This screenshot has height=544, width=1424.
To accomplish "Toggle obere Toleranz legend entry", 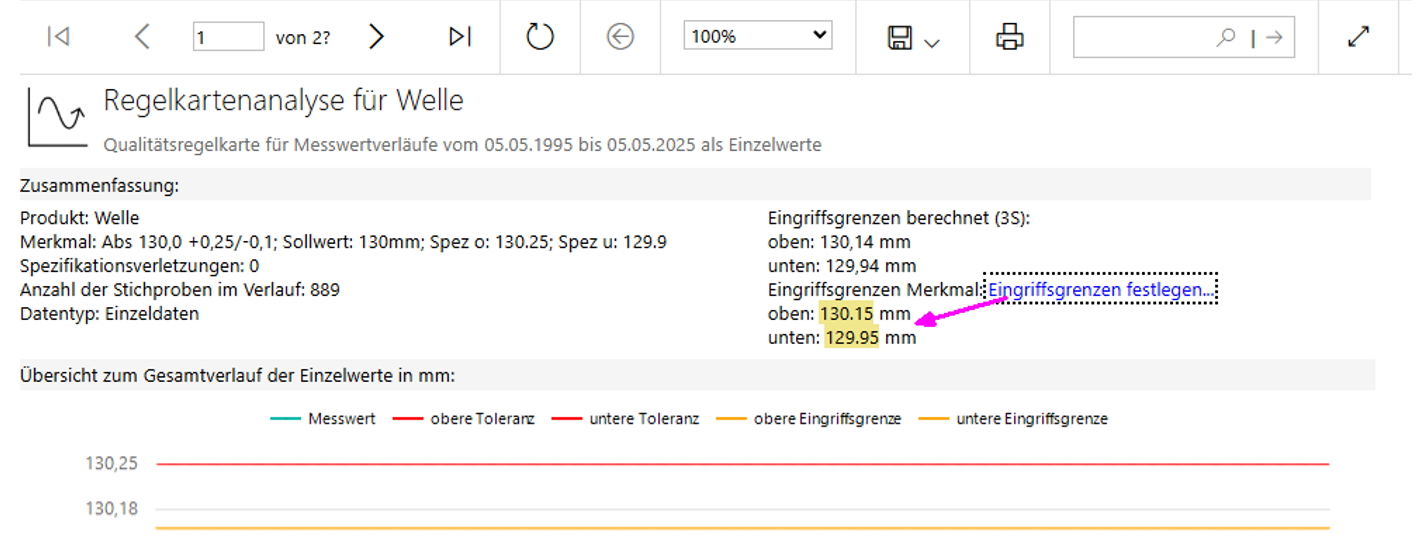I will [x=465, y=419].
